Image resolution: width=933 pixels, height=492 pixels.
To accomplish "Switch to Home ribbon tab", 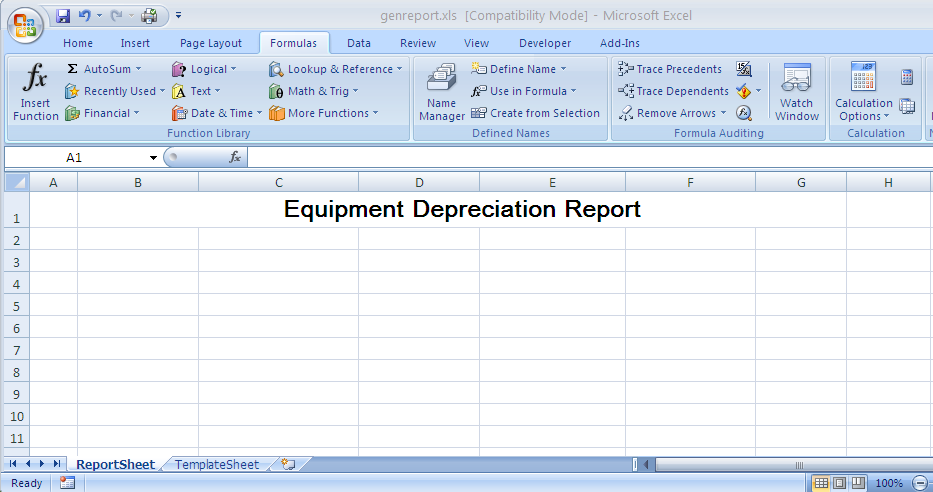I will (78, 43).
